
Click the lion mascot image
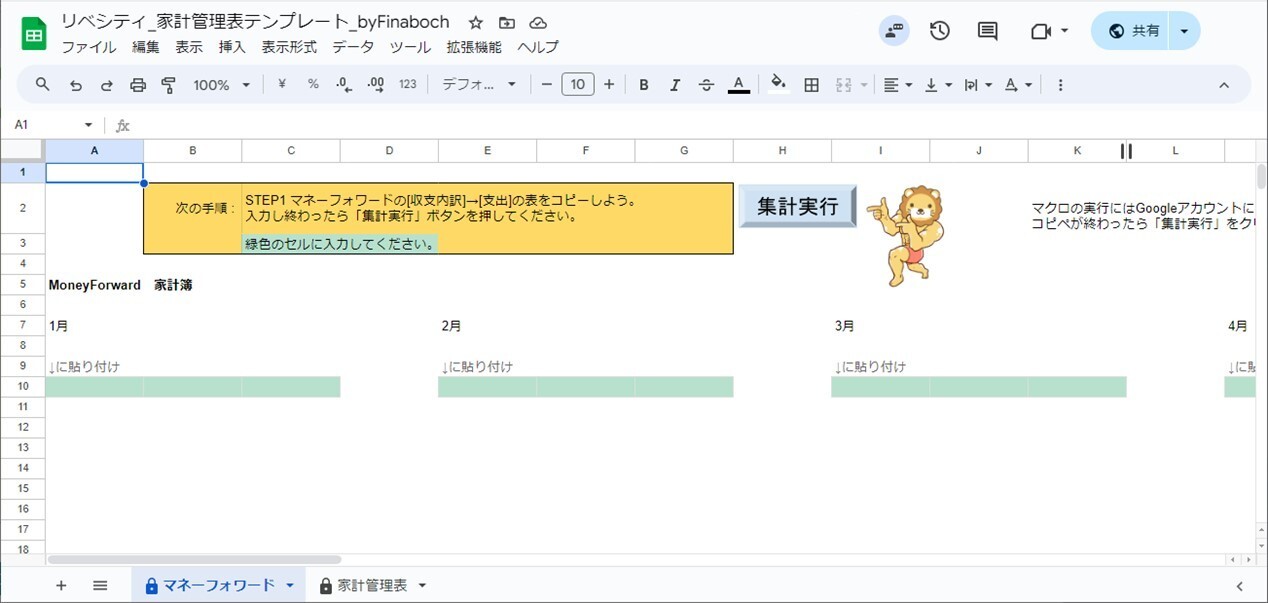click(x=907, y=236)
